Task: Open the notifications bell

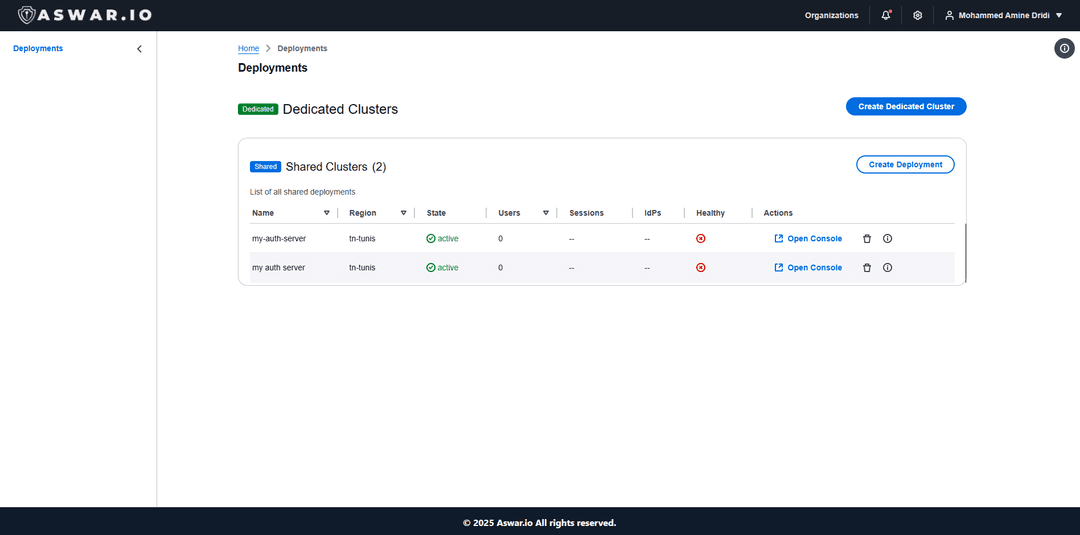Action: point(886,15)
